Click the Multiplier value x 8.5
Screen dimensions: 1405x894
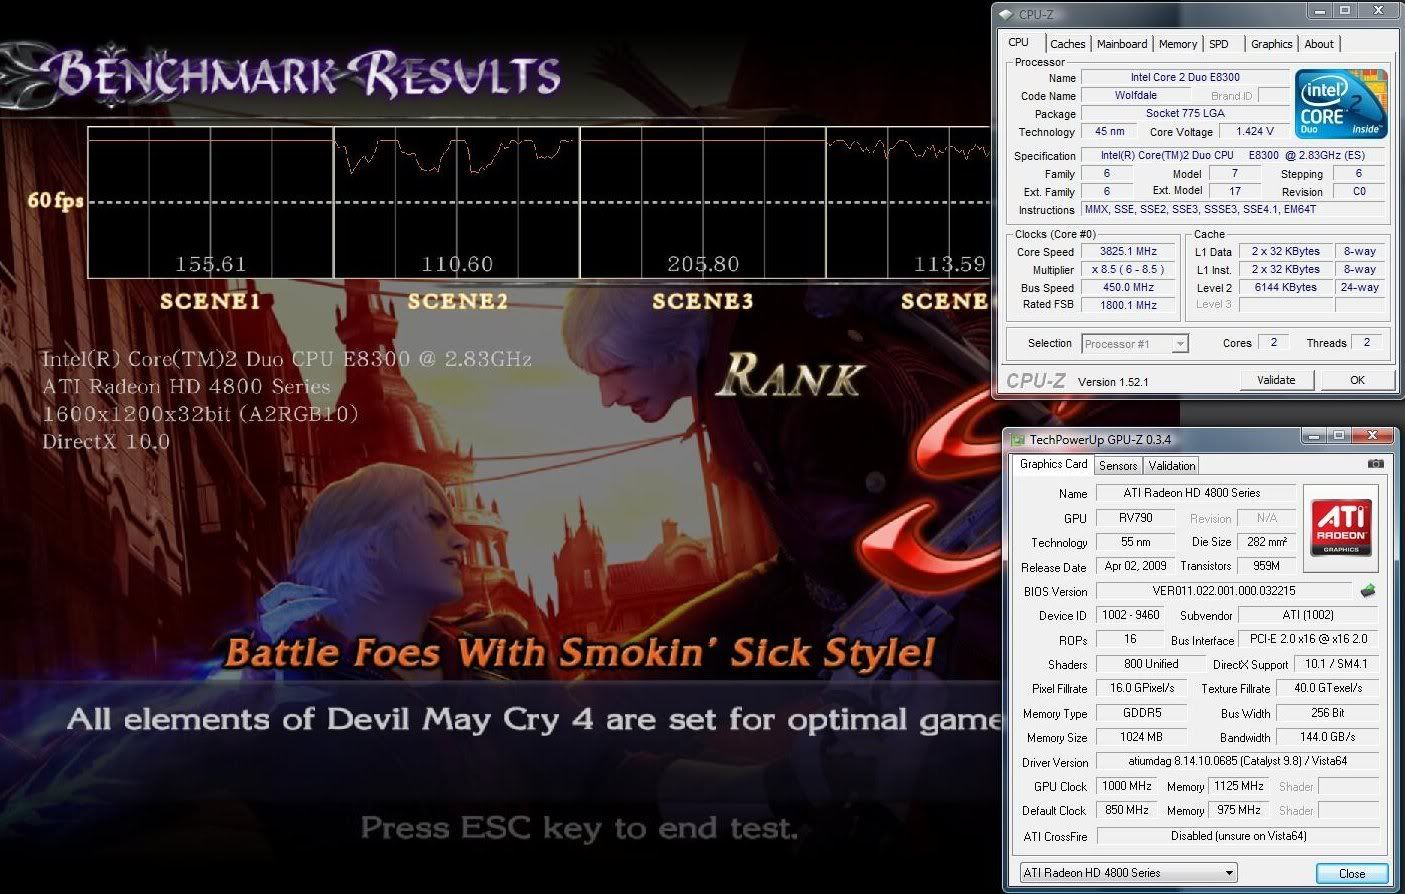coord(1128,270)
